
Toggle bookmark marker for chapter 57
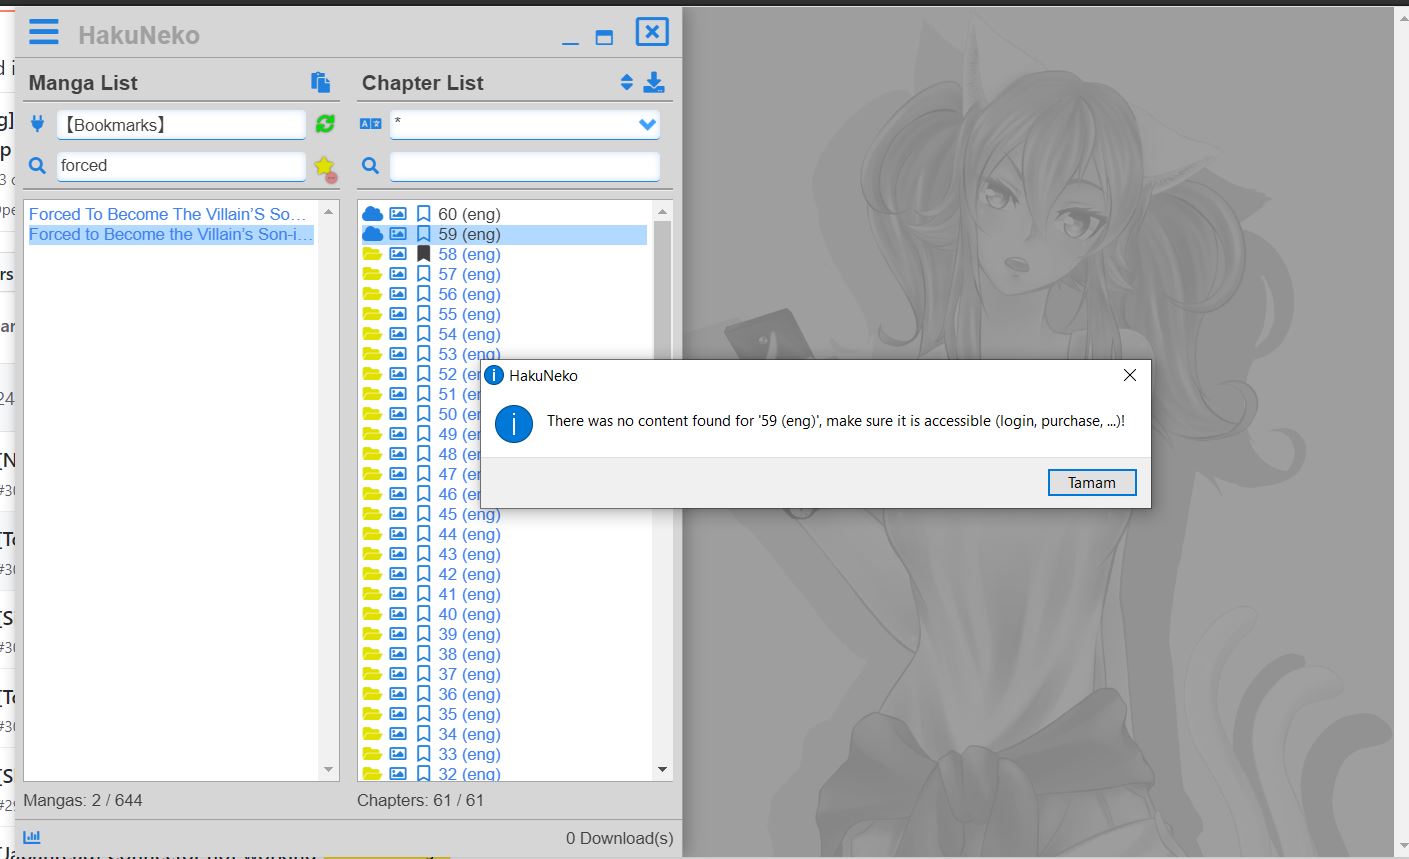(x=423, y=274)
